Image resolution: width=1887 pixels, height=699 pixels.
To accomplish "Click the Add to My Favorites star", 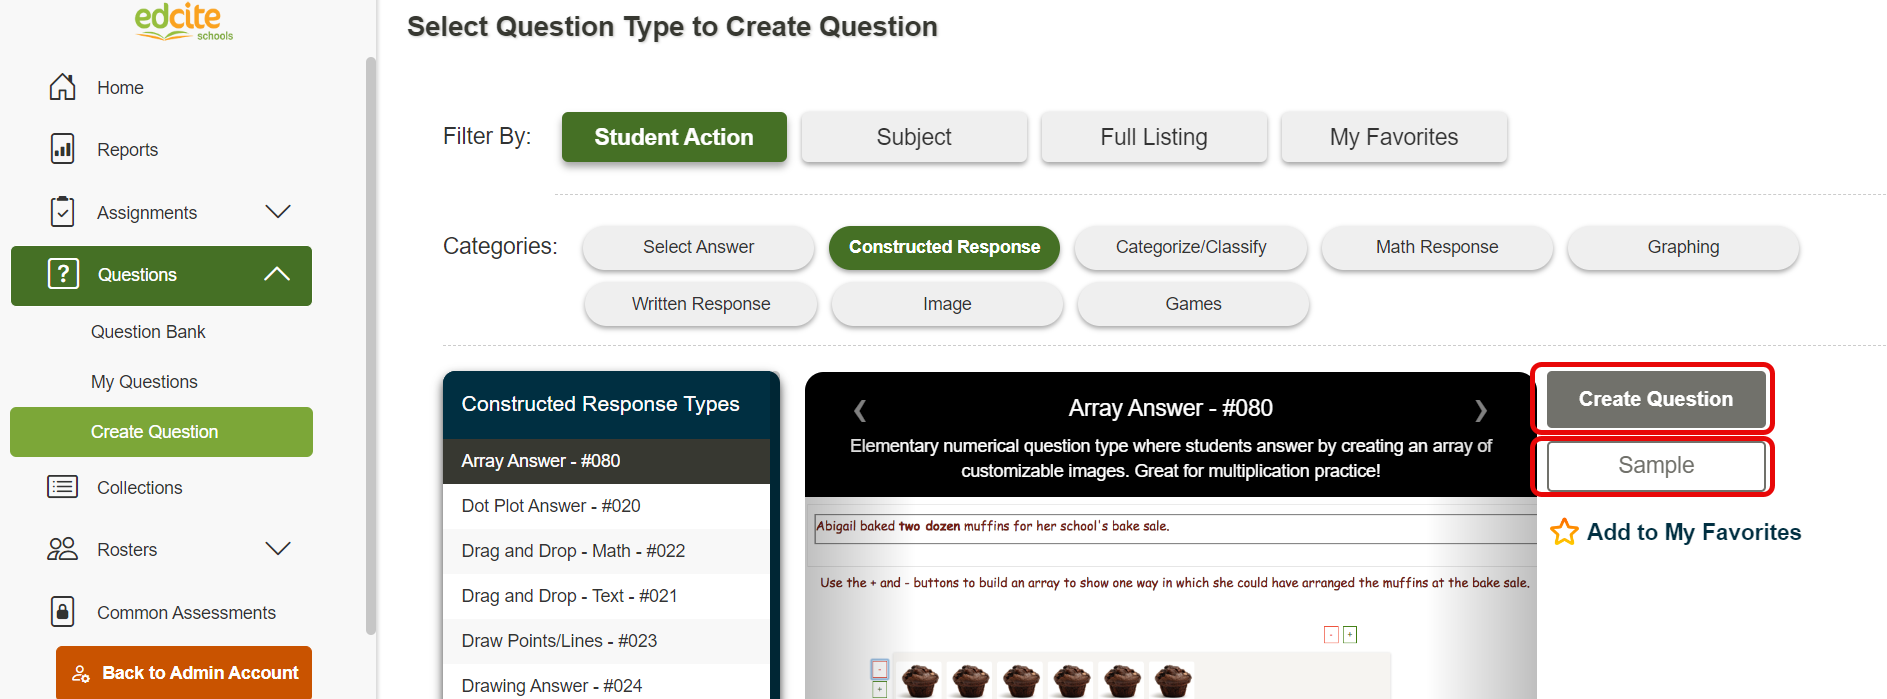I will pyautogui.click(x=1564, y=531).
